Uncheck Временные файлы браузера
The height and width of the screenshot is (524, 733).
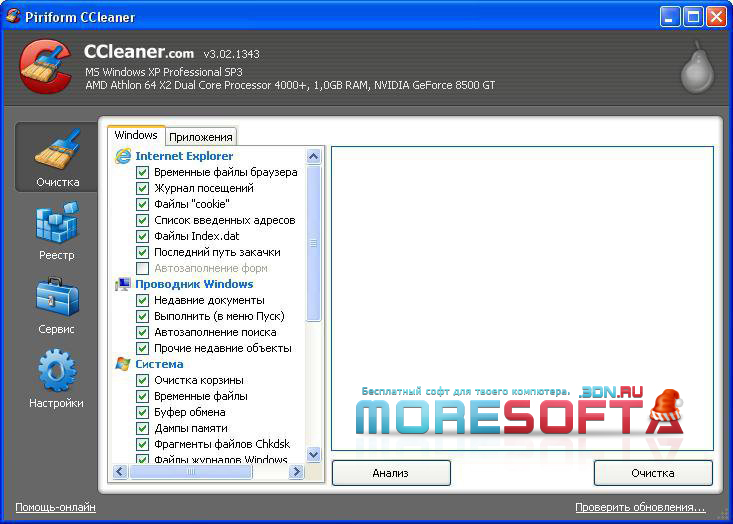(143, 172)
